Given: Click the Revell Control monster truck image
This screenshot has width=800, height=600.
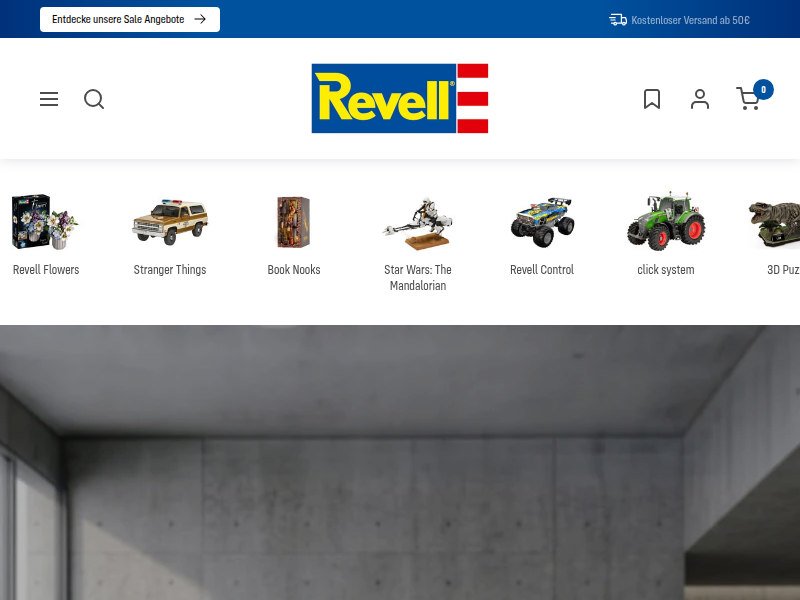Looking at the screenshot, I should [x=542, y=222].
